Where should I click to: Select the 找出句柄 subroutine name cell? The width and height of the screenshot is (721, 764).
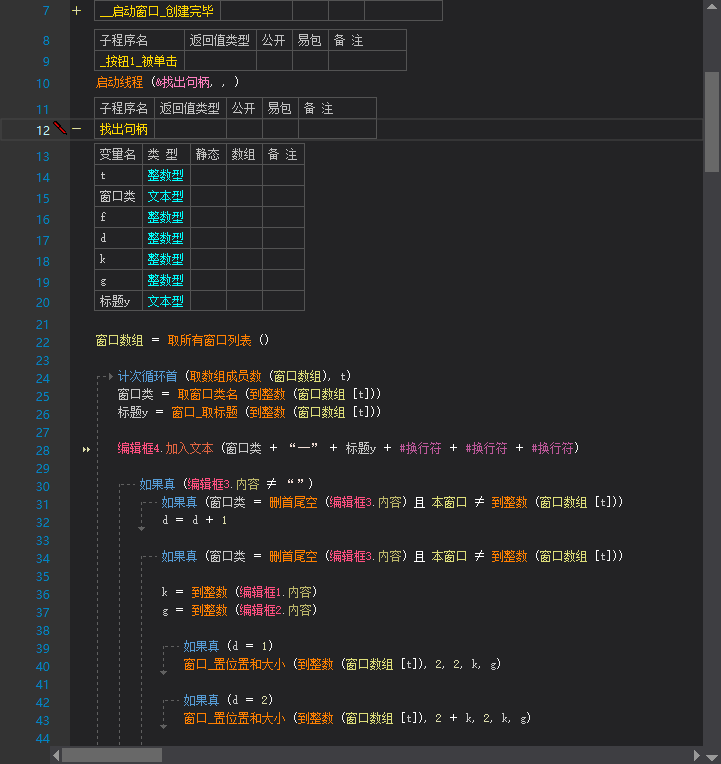124,129
